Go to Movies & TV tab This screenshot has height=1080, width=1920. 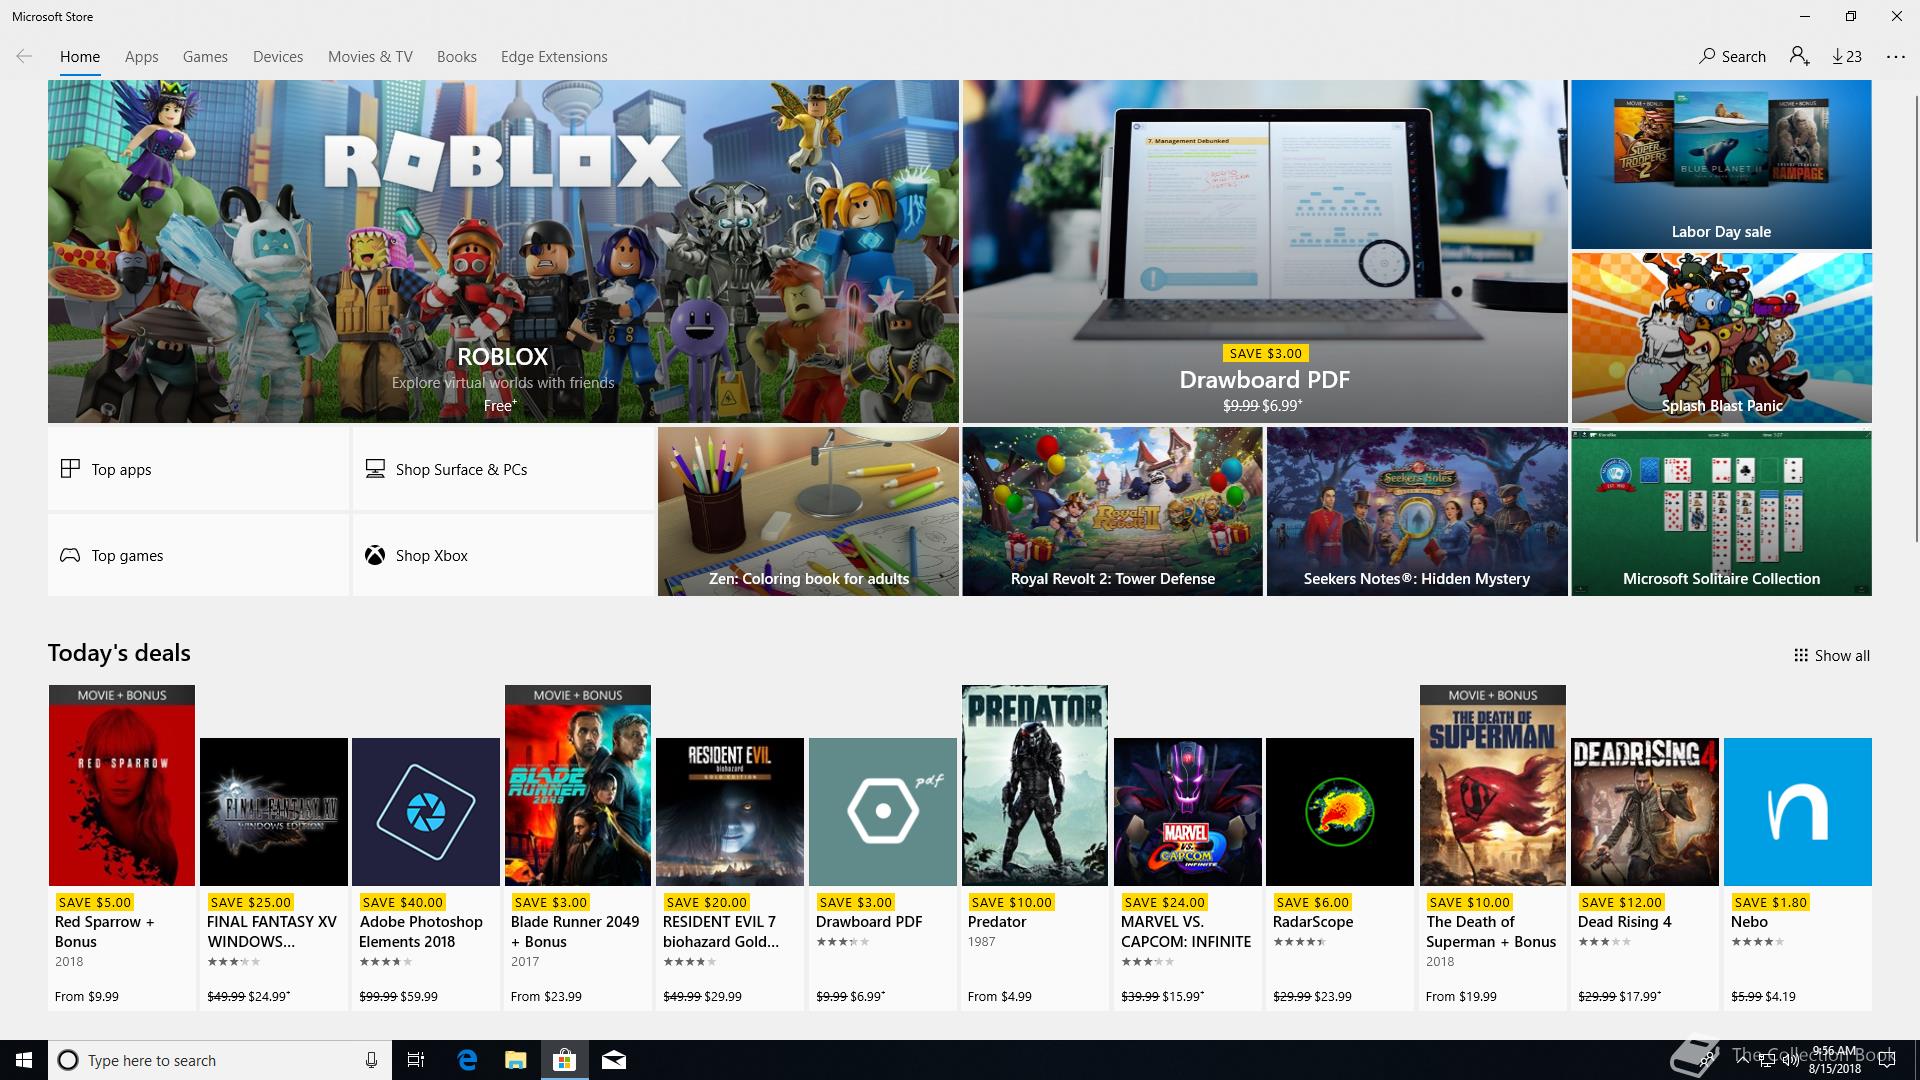[x=370, y=57]
